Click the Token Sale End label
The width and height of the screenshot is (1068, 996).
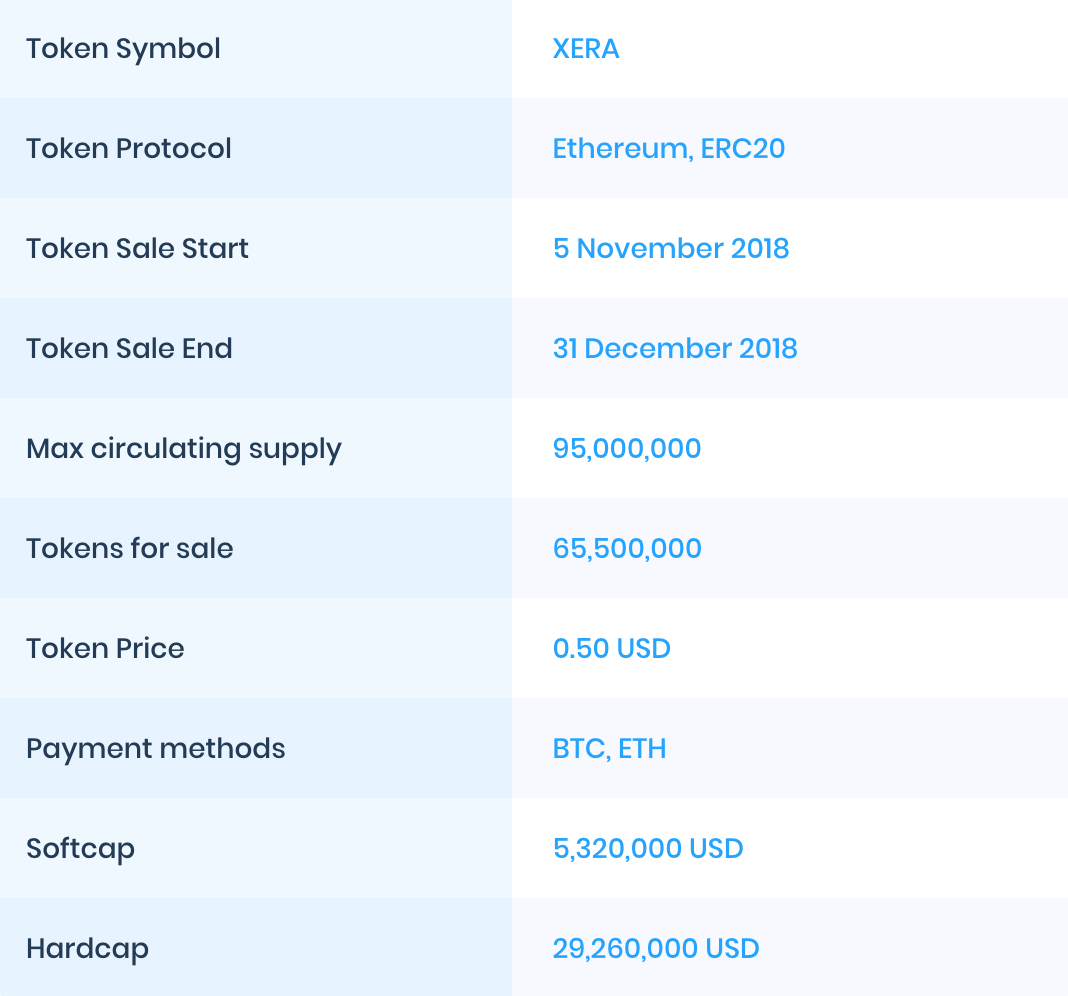click(129, 349)
